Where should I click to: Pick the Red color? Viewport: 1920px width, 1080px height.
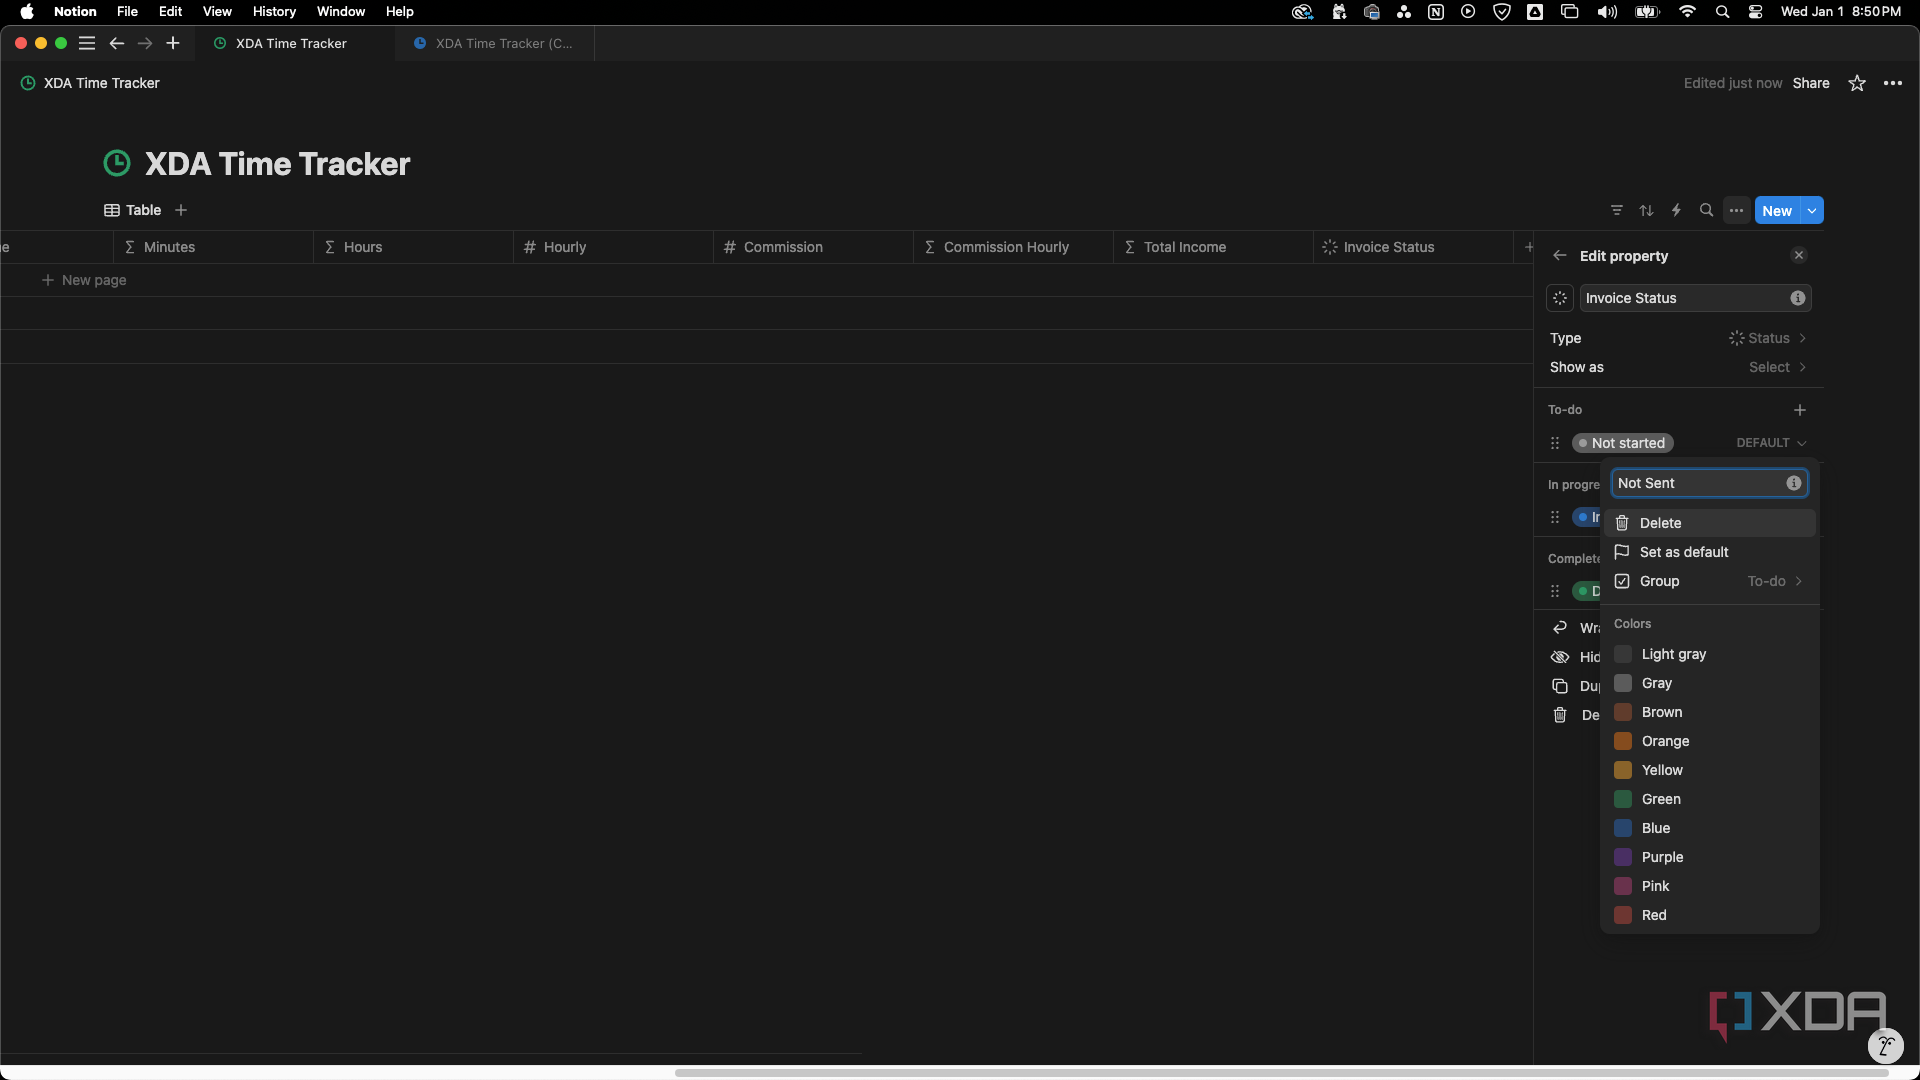1709,915
